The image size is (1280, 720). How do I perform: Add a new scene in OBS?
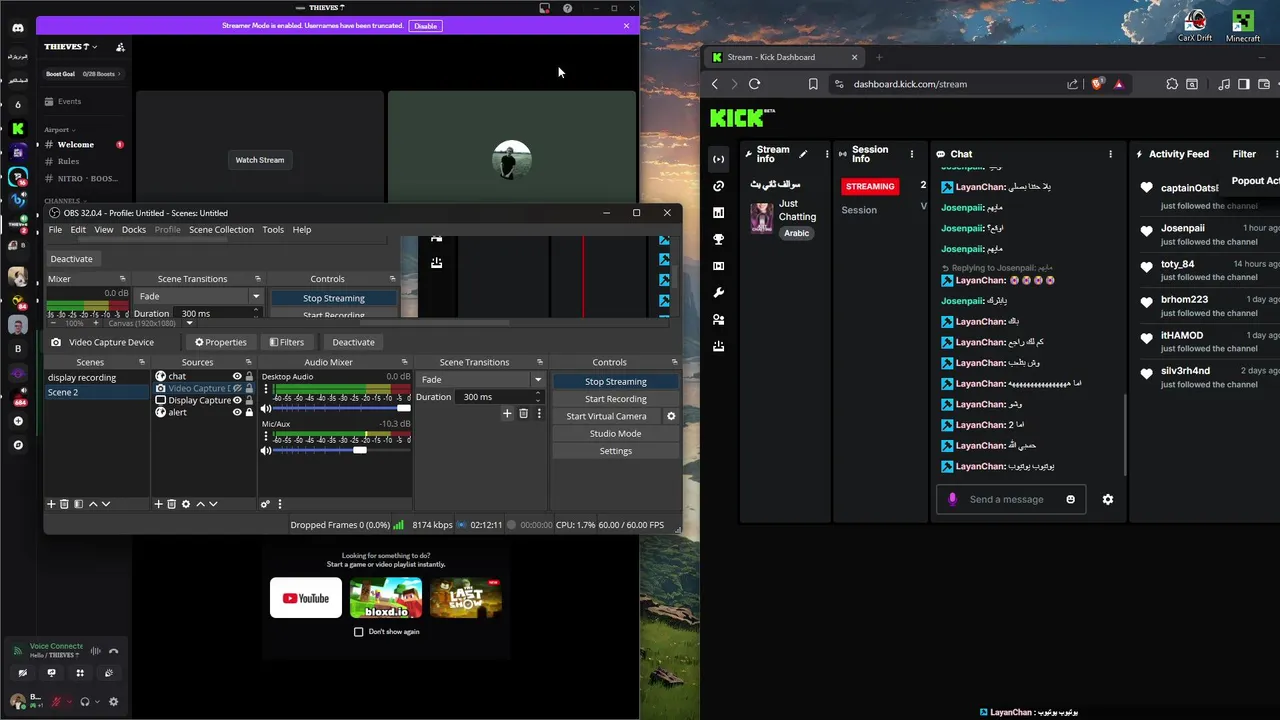pos(51,504)
